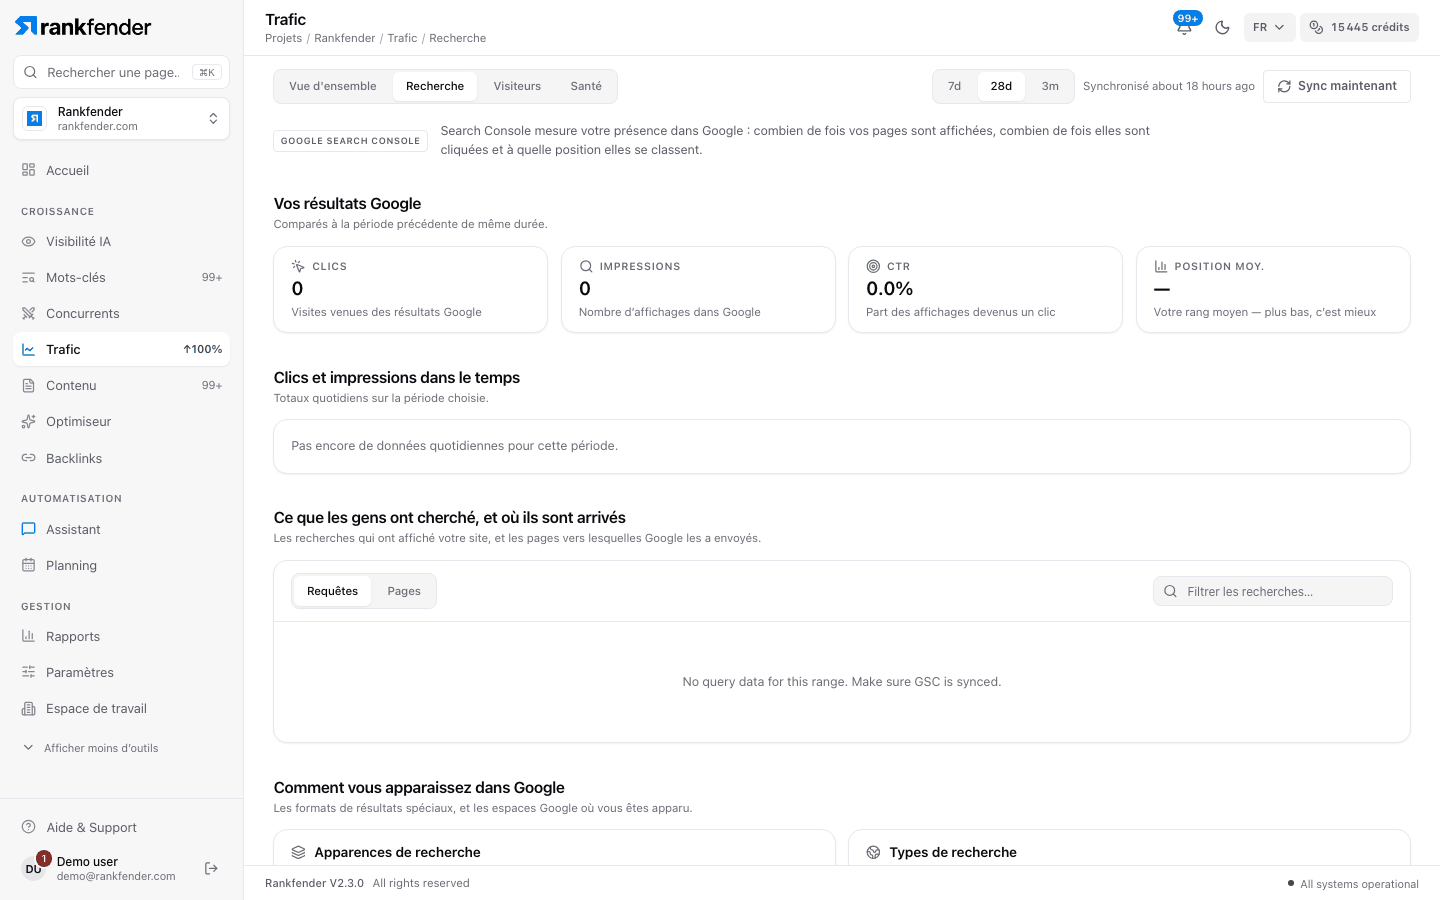Click the All systems operational status

[x=1353, y=884]
